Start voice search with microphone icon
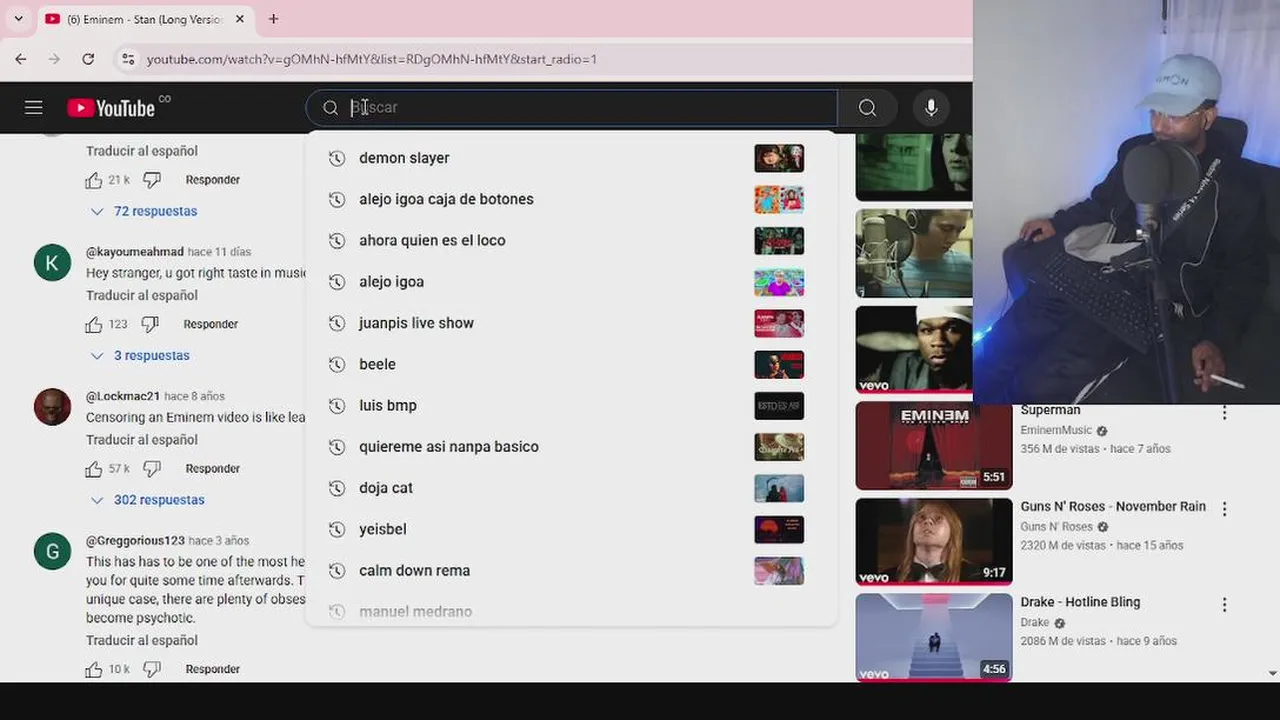The height and width of the screenshot is (720, 1280). point(931,108)
